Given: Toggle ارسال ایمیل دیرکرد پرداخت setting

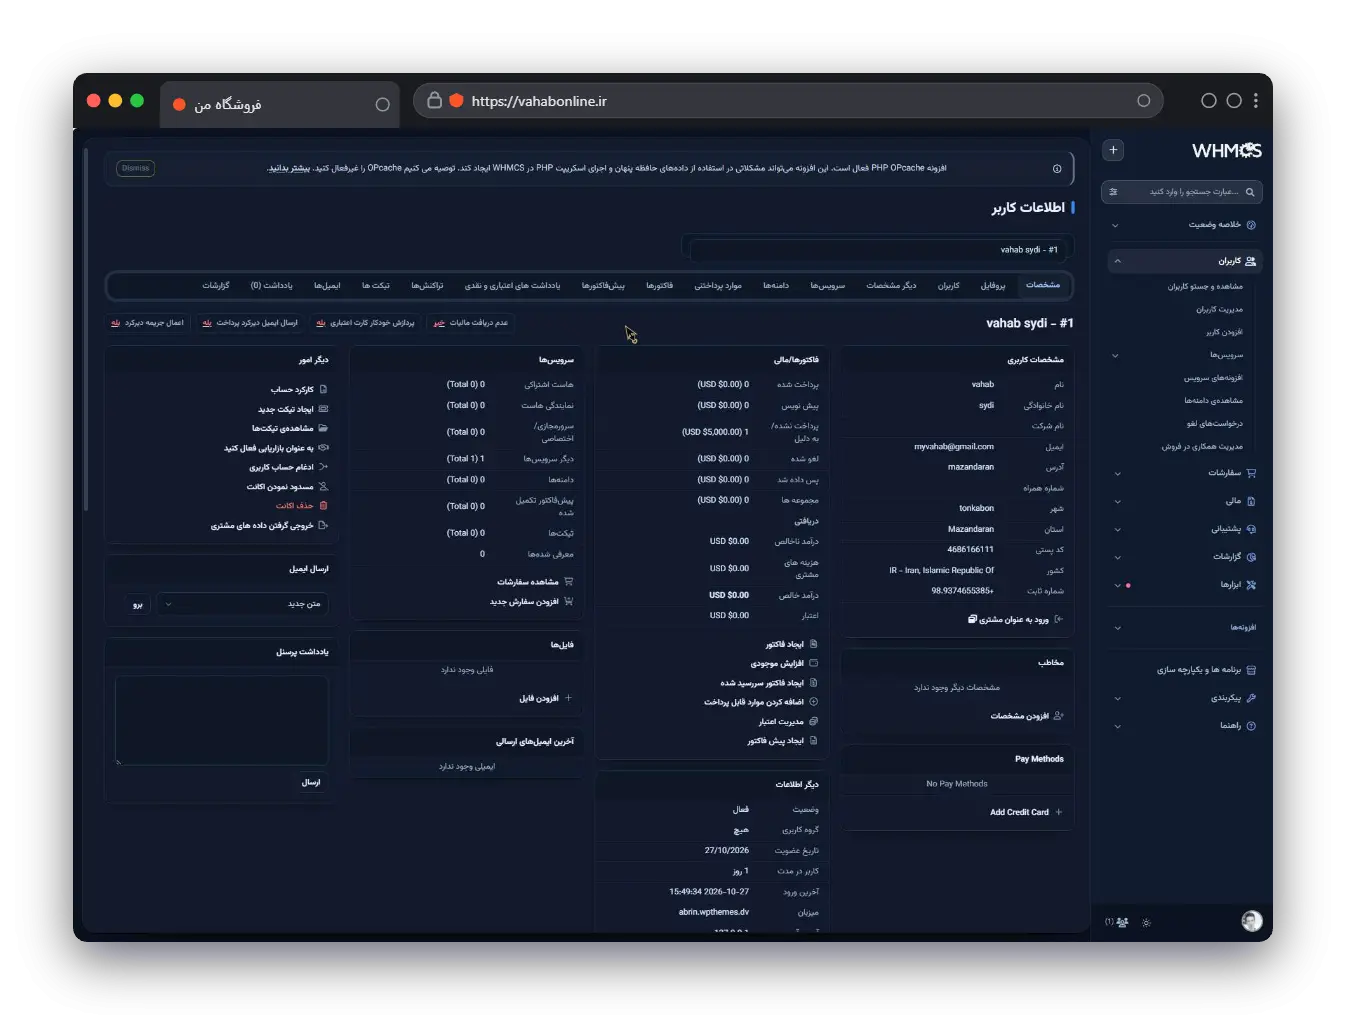Looking at the screenshot, I should click(249, 323).
